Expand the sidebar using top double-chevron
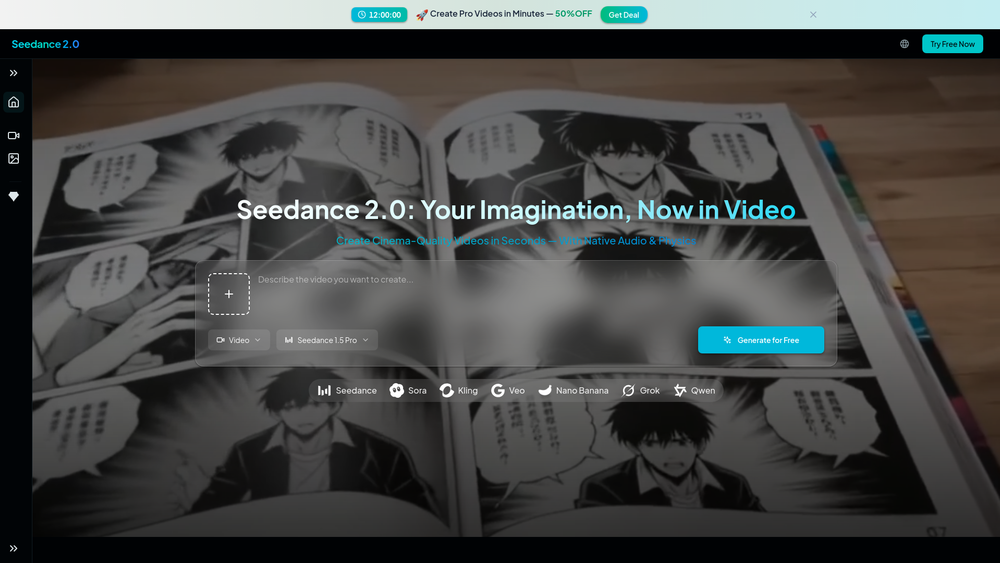 tap(13, 73)
